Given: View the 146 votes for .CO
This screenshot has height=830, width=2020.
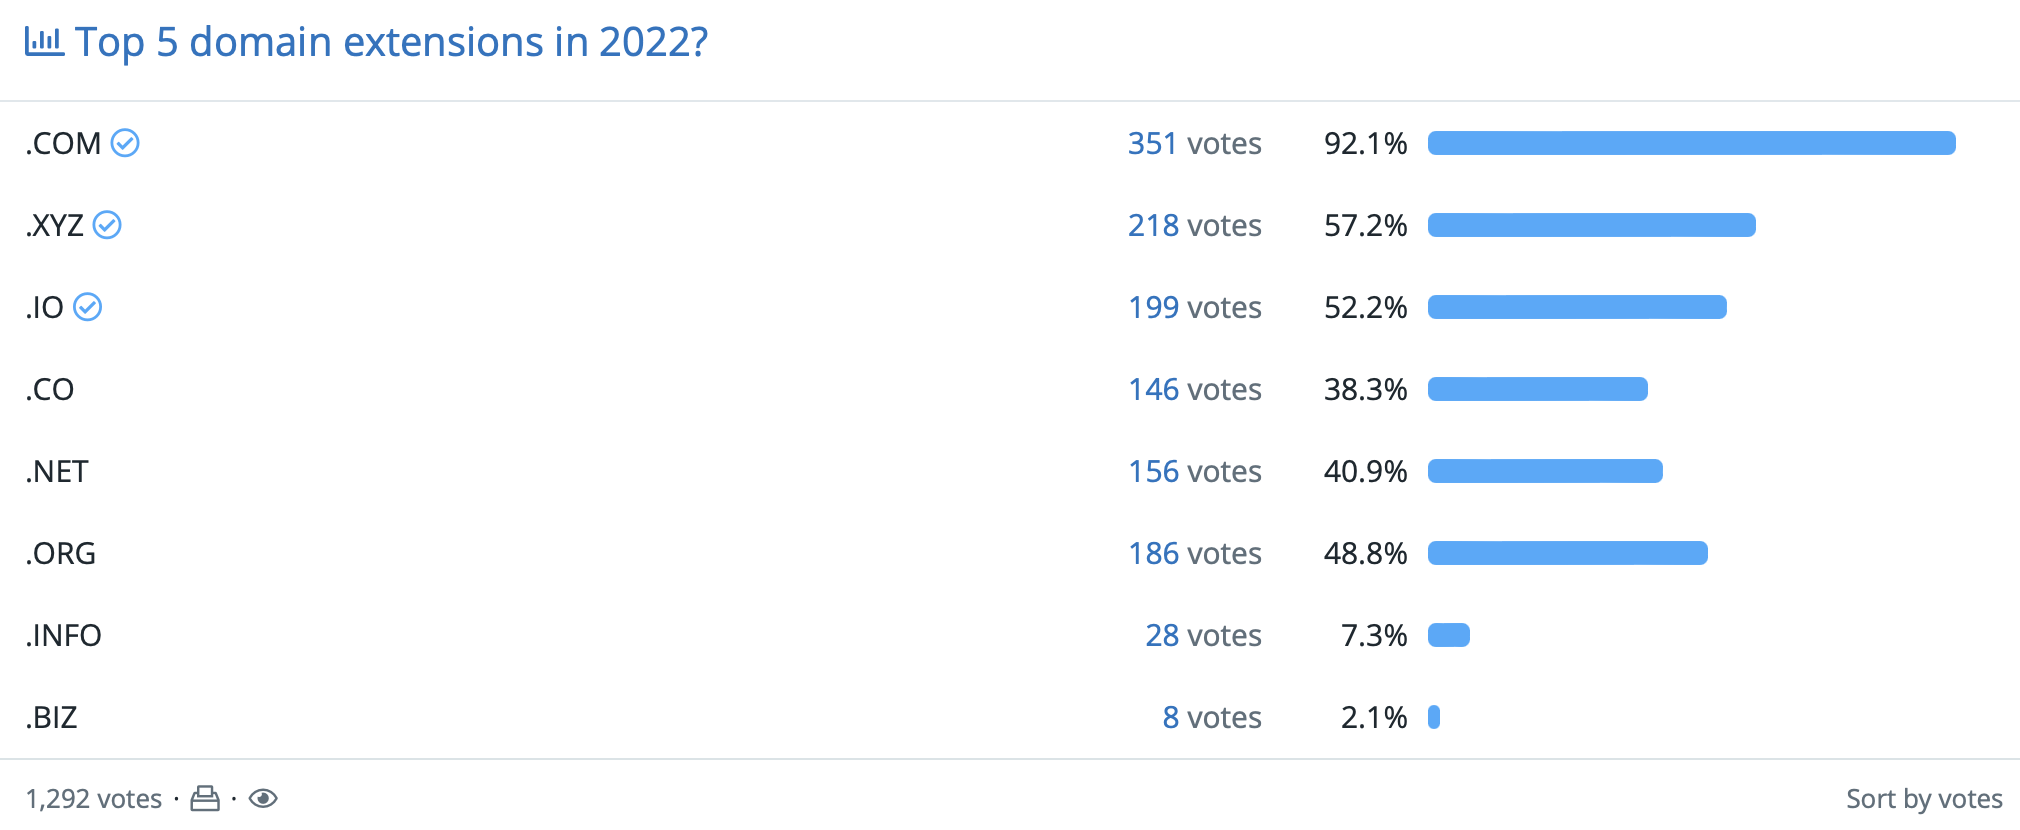Looking at the screenshot, I should click(1194, 390).
